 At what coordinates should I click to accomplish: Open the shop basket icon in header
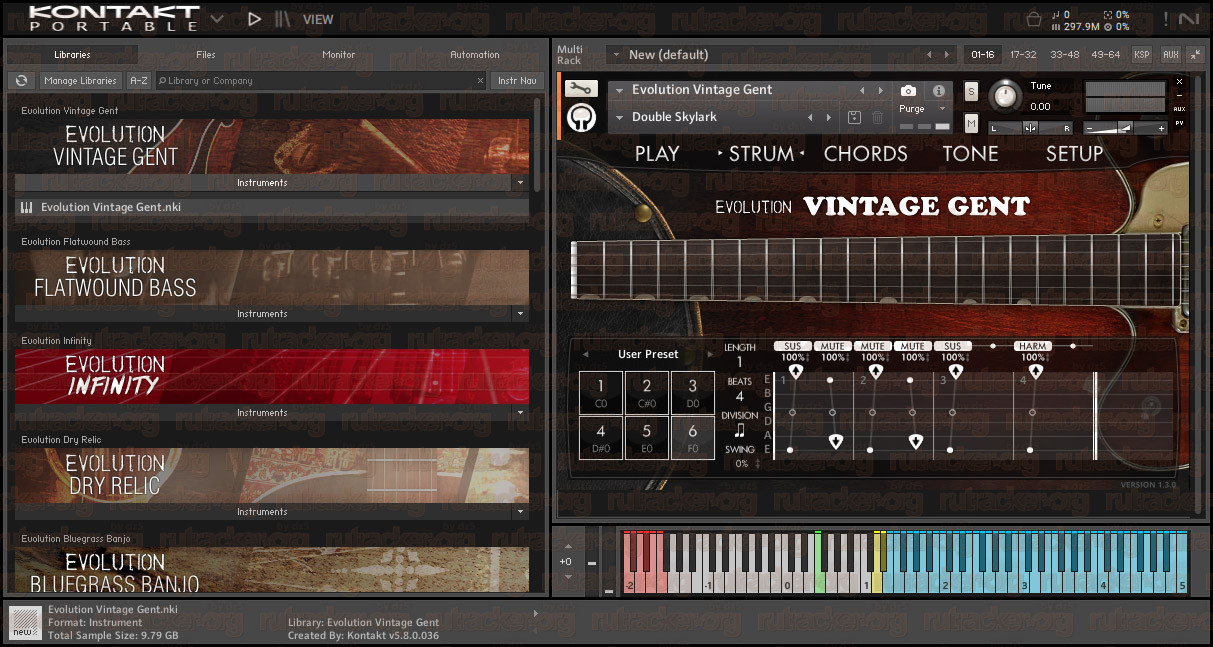coord(1034,19)
